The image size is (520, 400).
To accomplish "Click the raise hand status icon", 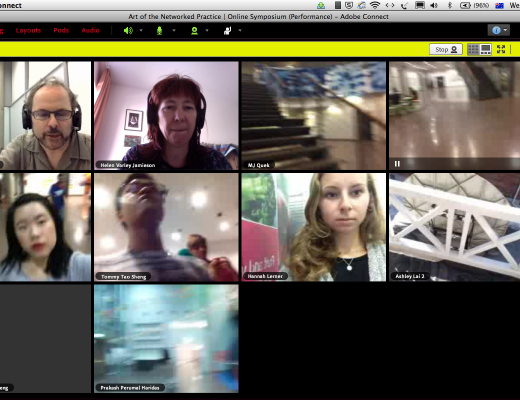I will [227, 31].
